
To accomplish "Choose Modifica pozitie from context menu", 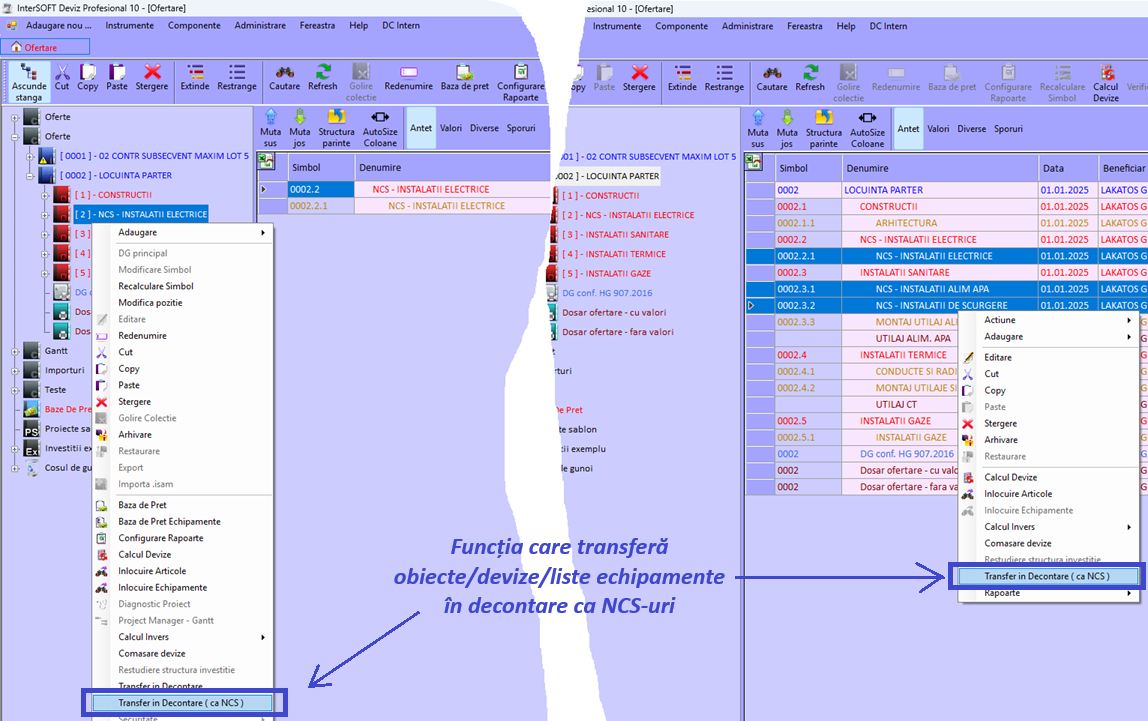I will pyautogui.click(x=150, y=303).
